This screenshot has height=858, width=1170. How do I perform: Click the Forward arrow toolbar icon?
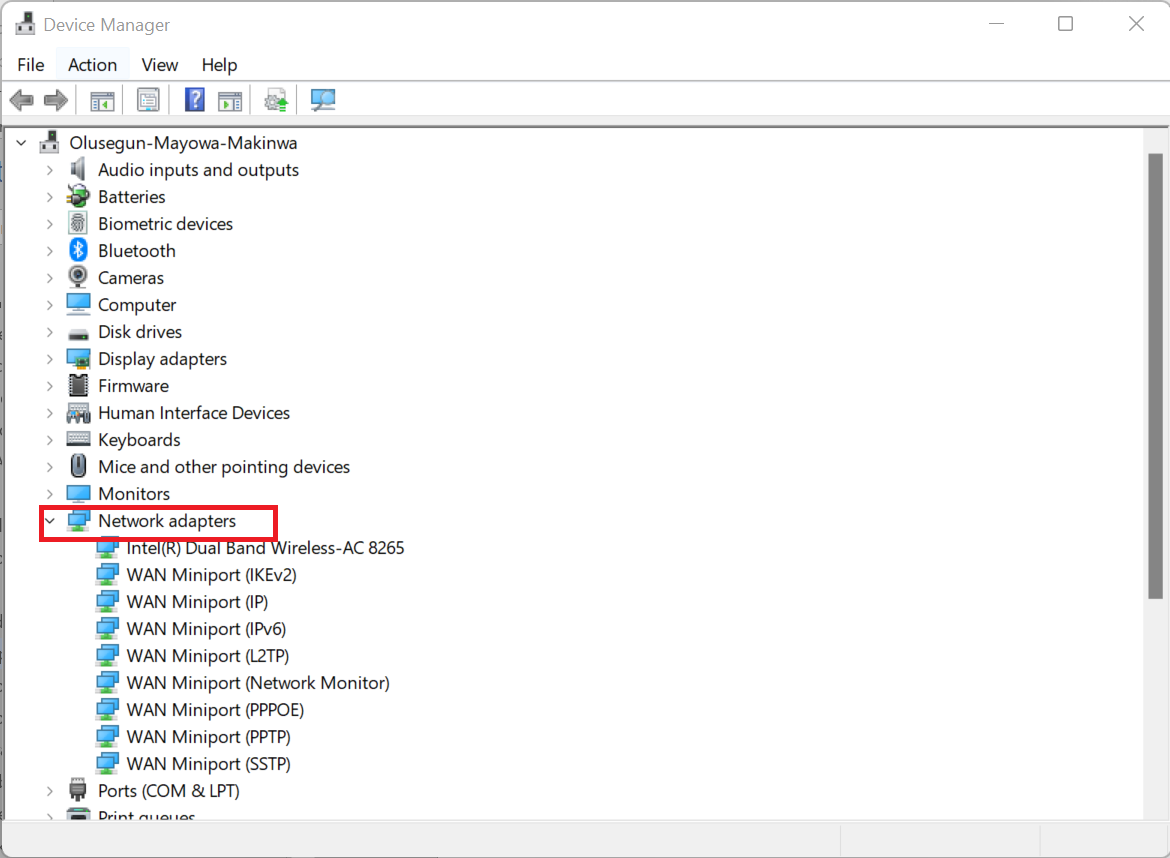click(x=56, y=100)
